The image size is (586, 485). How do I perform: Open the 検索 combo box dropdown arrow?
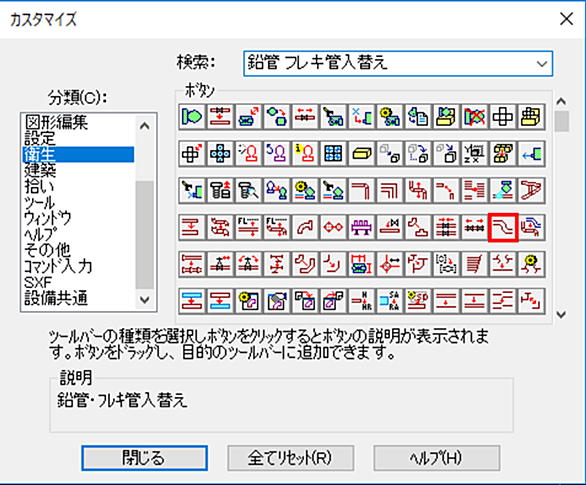542,64
